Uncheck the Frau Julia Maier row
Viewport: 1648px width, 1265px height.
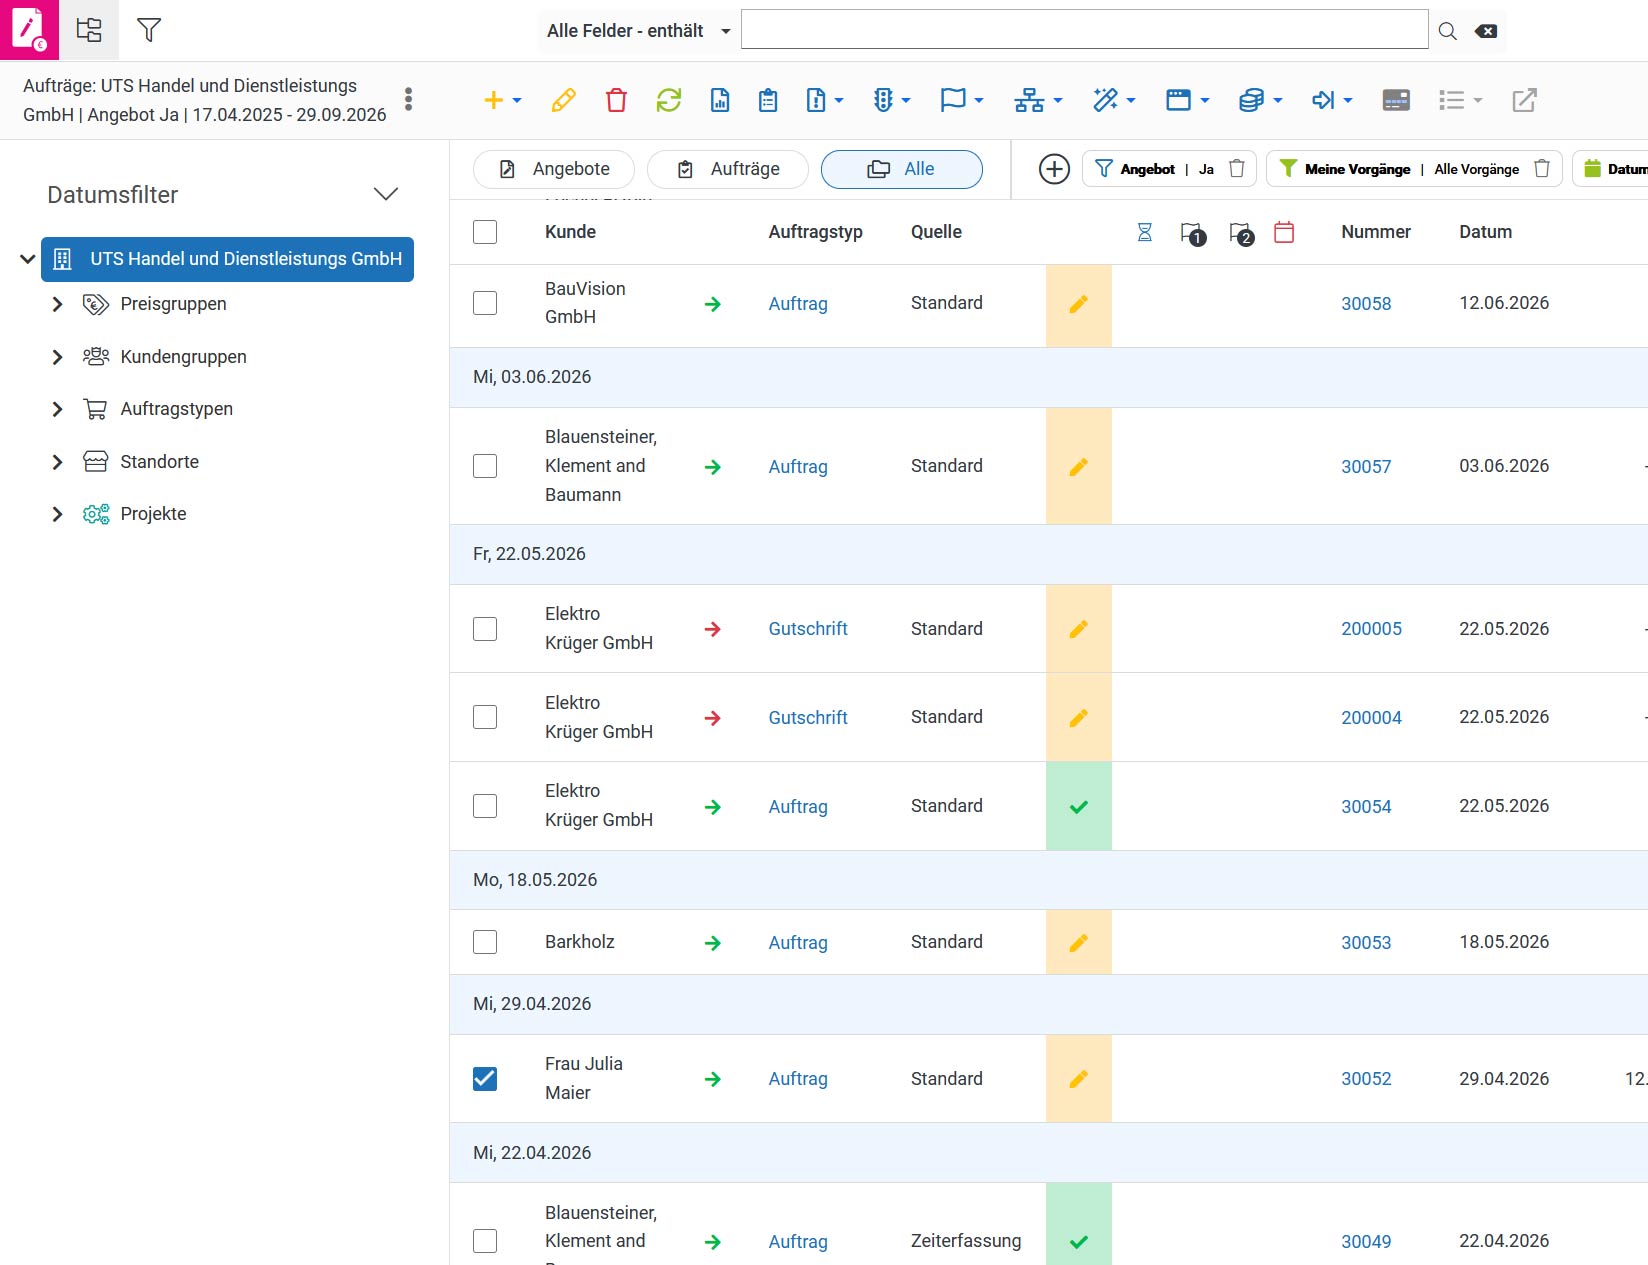(x=485, y=1079)
